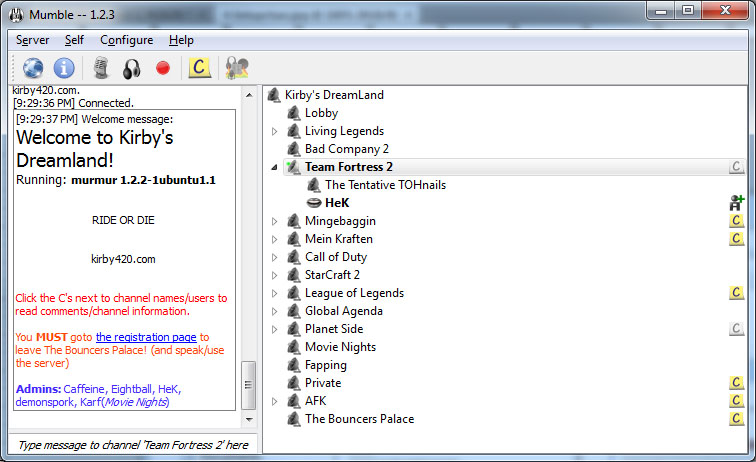This screenshot has height=462, width=756.
Task: Open the AFK channel comment icon
Action: point(736,401)
